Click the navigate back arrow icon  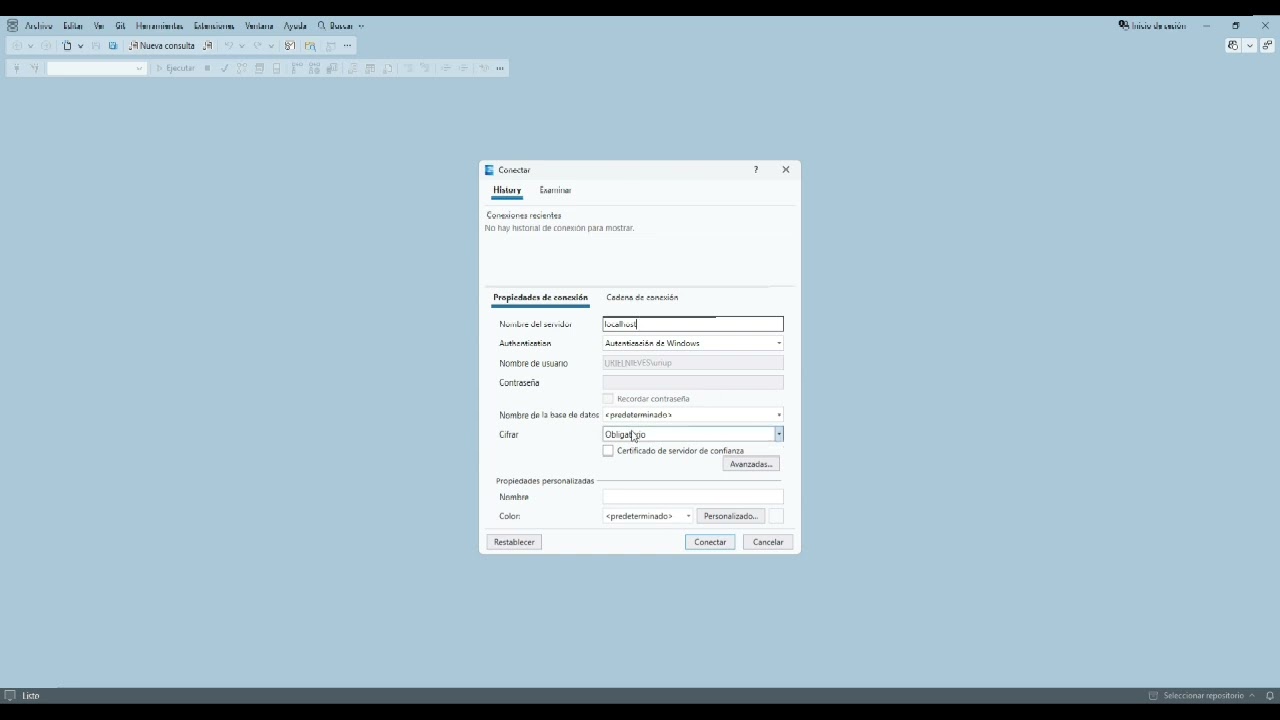tap(17, 46)
